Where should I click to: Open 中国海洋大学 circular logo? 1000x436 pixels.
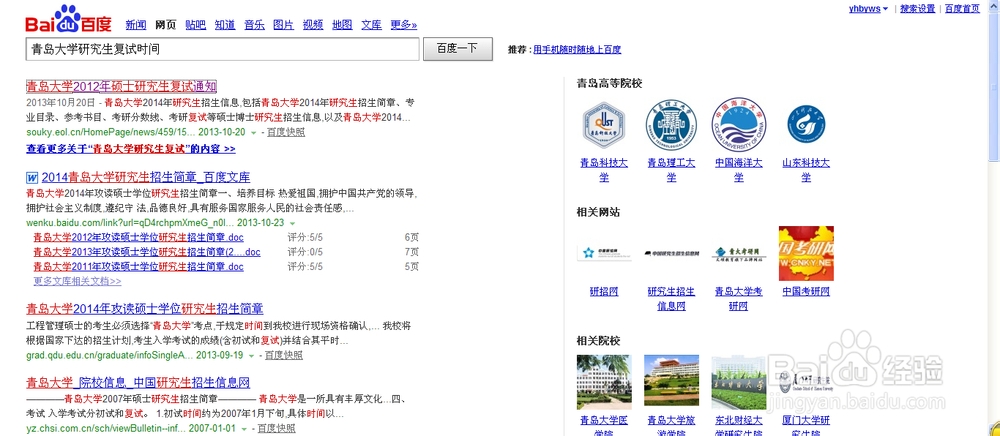pos(739,125)
